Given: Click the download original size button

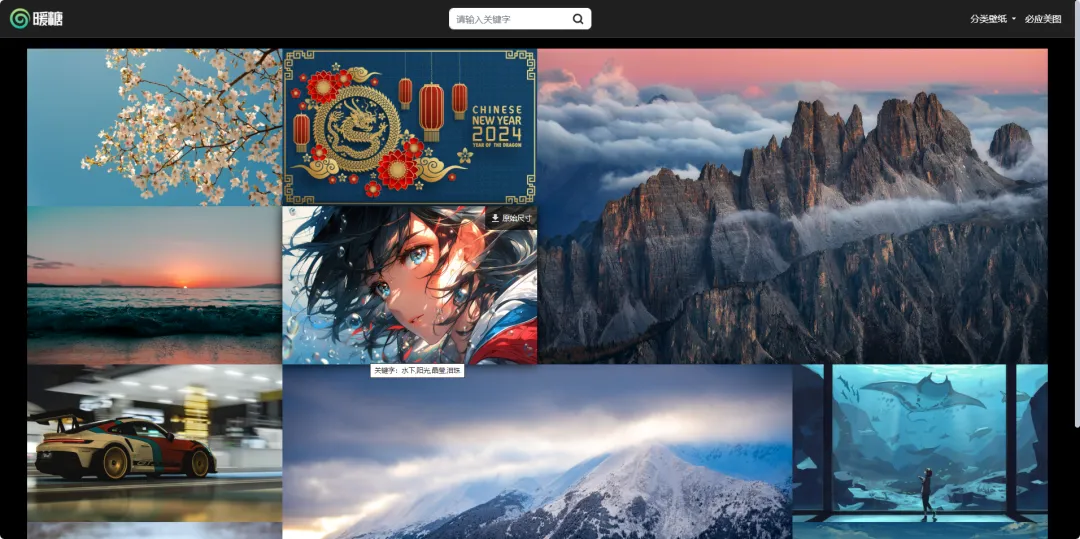Looking at the screenshot, I should [511, 218].
